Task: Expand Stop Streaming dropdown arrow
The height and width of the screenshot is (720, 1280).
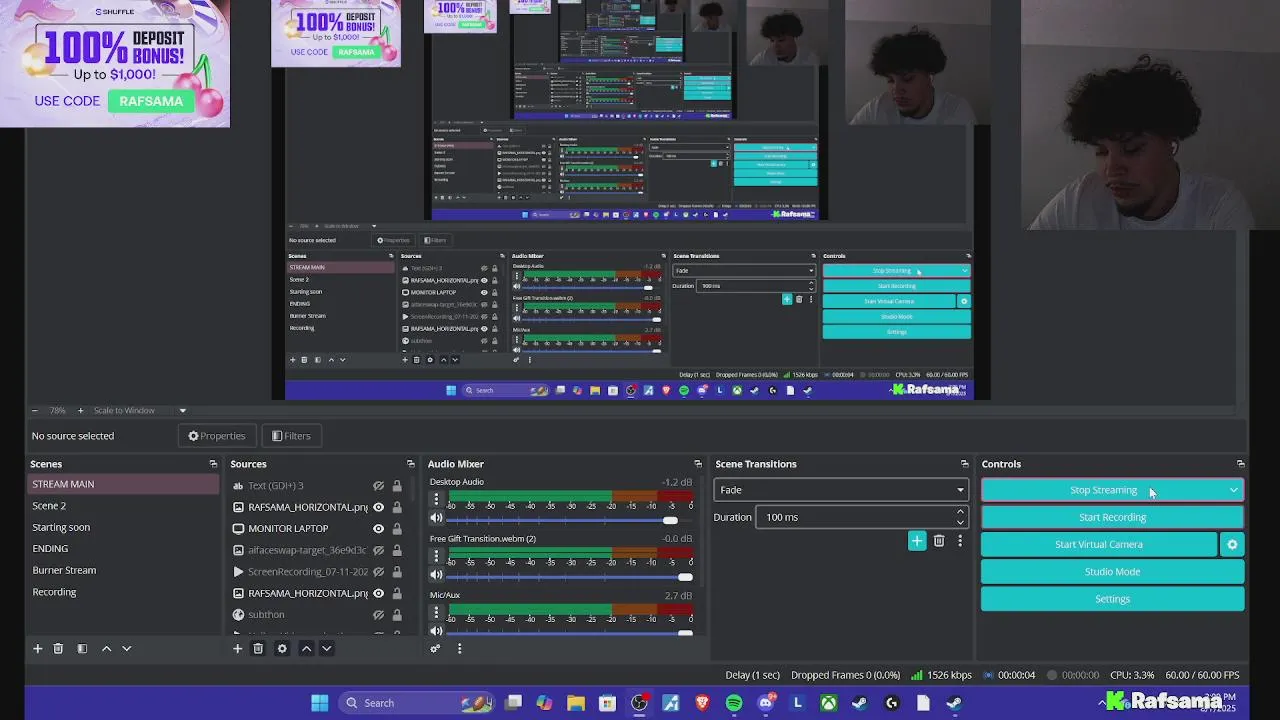Action: point(1233,490)
